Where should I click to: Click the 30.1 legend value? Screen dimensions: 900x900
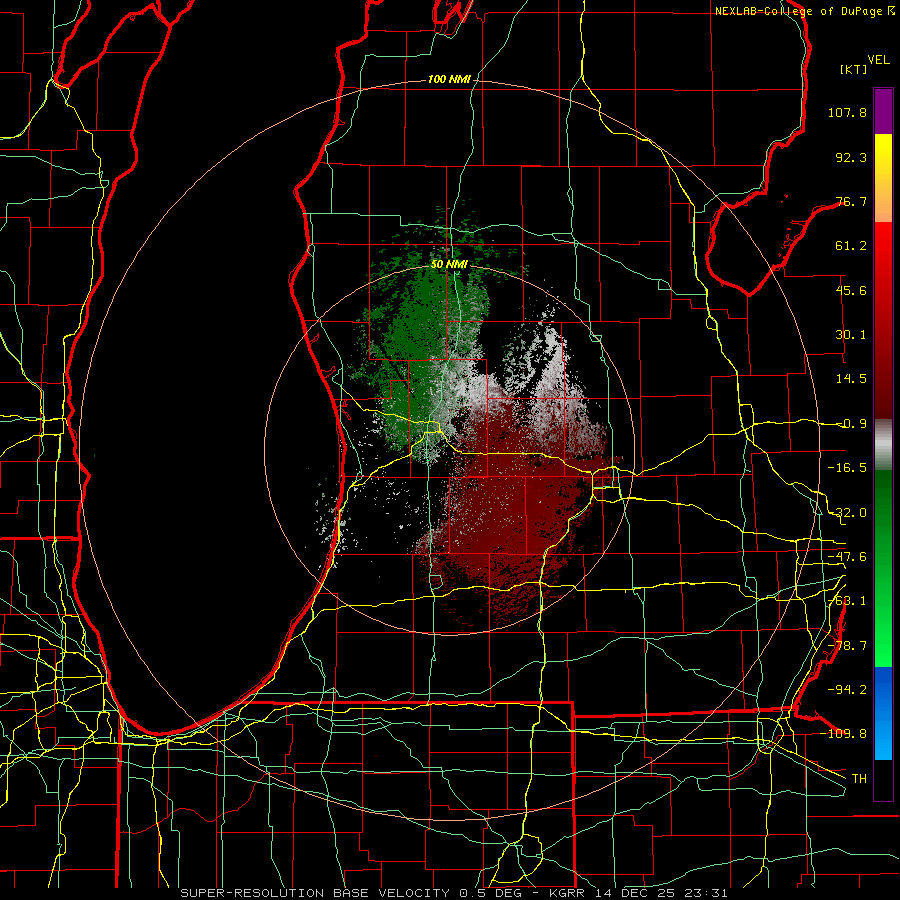pyautogui.click(x=851, y=335)
